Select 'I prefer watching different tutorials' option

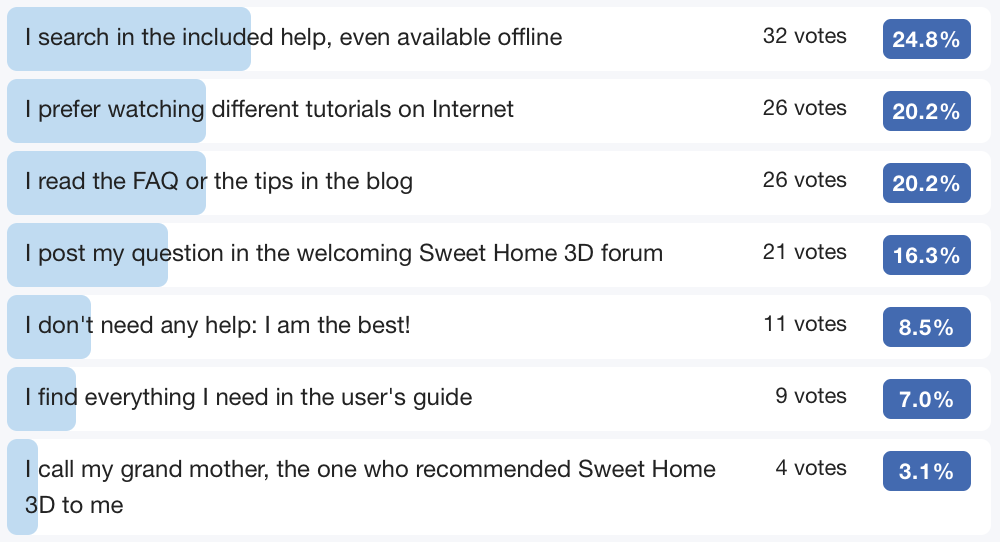269,109
